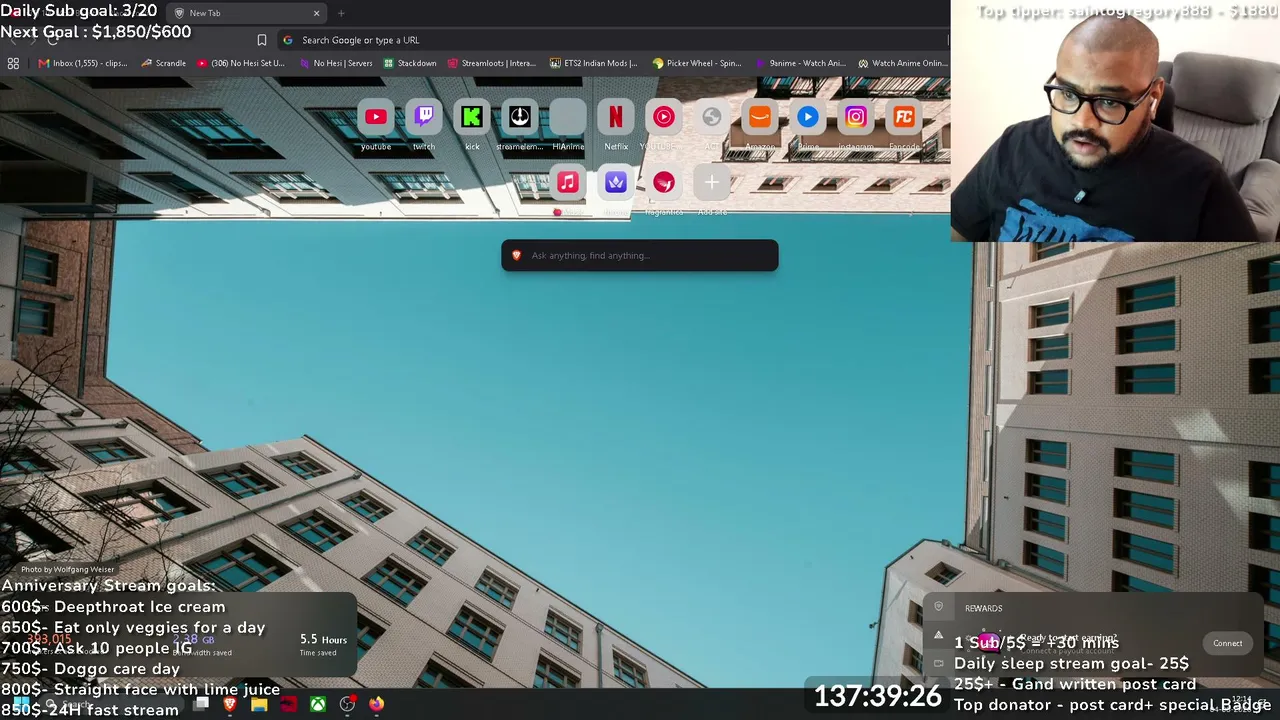Click the Brave icon in taskbar
1280x720 pixels.
(230, 705)
